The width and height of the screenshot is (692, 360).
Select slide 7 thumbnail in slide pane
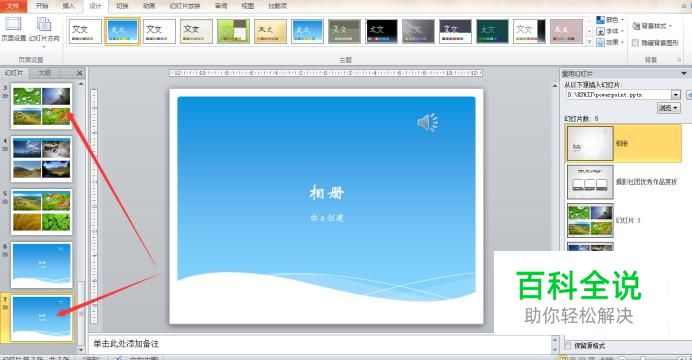(41, 318)
